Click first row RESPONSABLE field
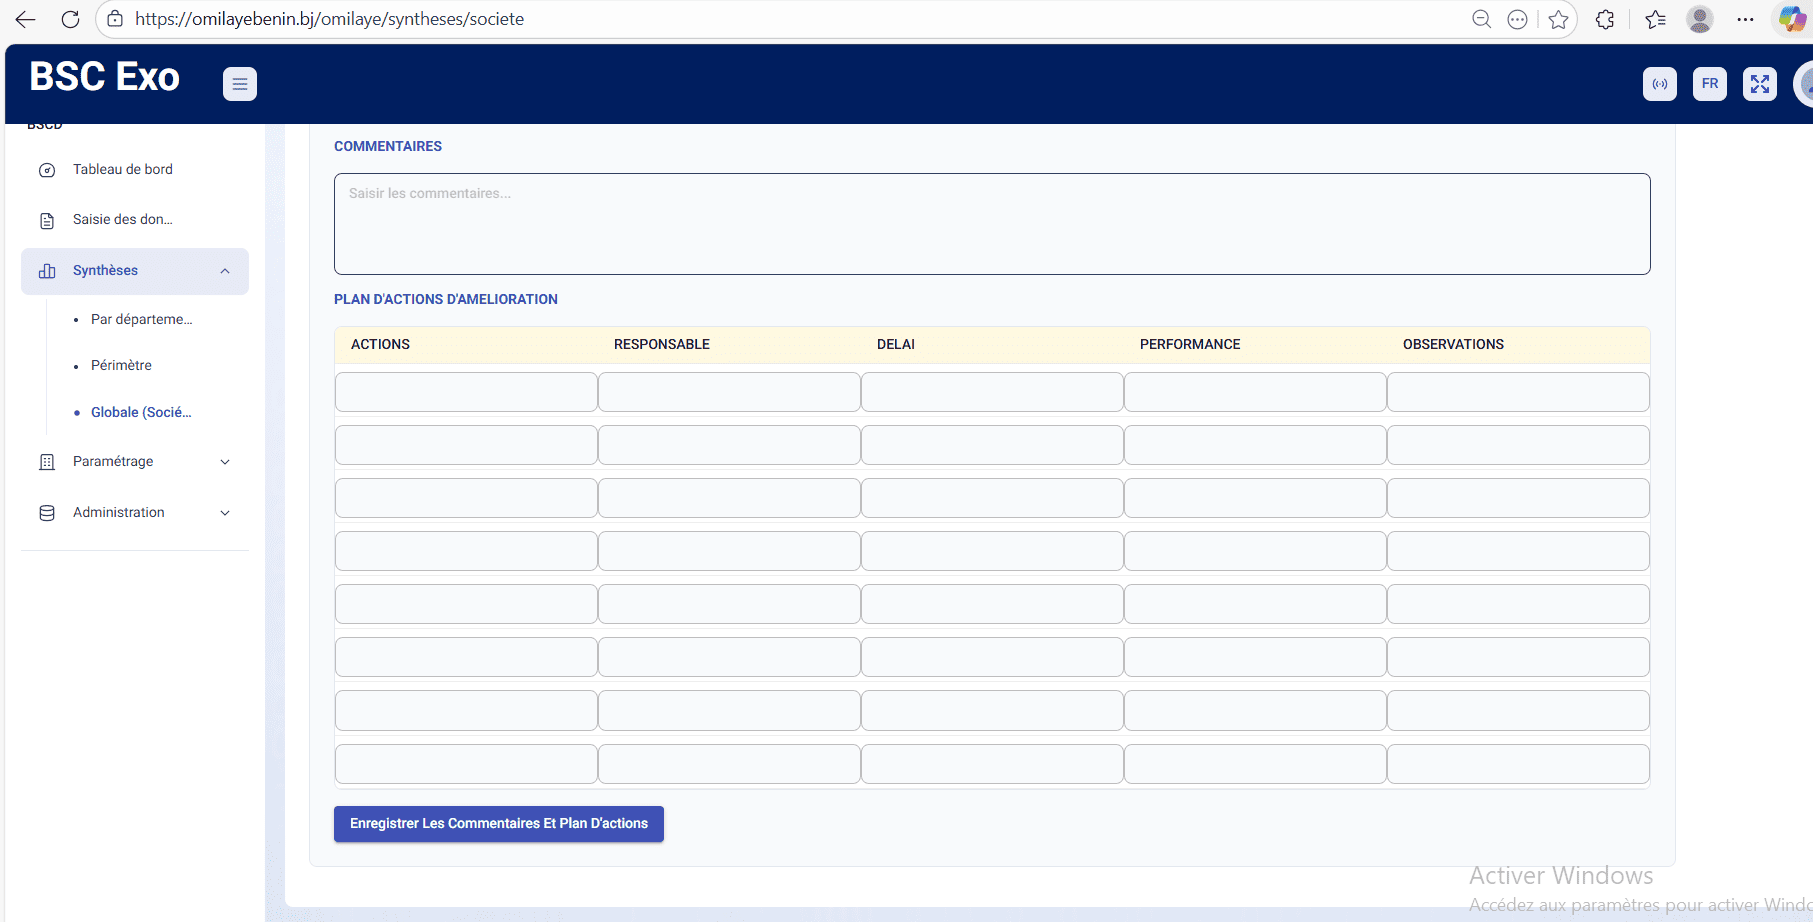1813x922 pixels. tap(729, 392)
